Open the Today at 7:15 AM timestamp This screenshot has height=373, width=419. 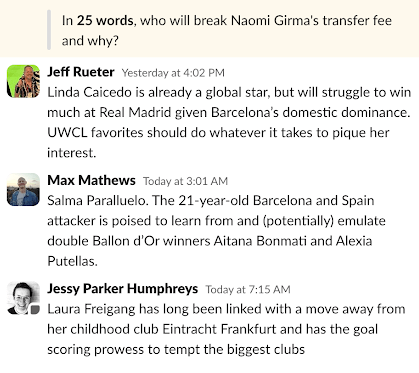248,289
